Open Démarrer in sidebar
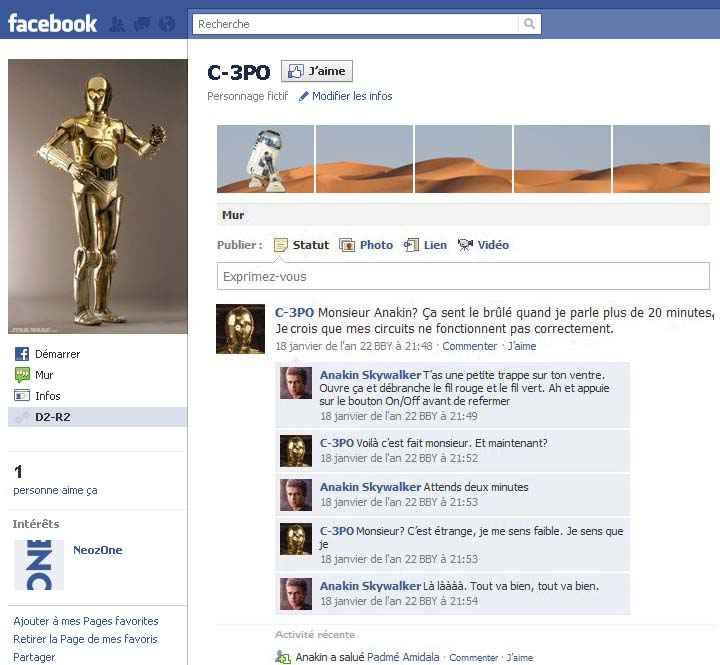This screenshot has height=665, width=720. [x=57, y=354]
